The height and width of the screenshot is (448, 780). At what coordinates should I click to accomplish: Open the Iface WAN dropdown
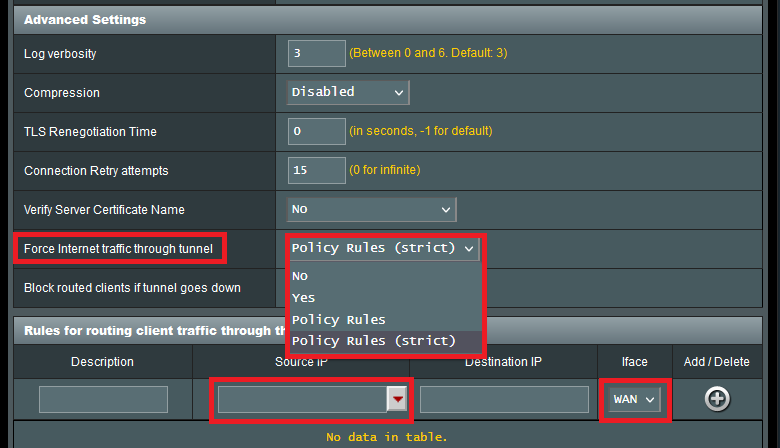pos(633,400)
